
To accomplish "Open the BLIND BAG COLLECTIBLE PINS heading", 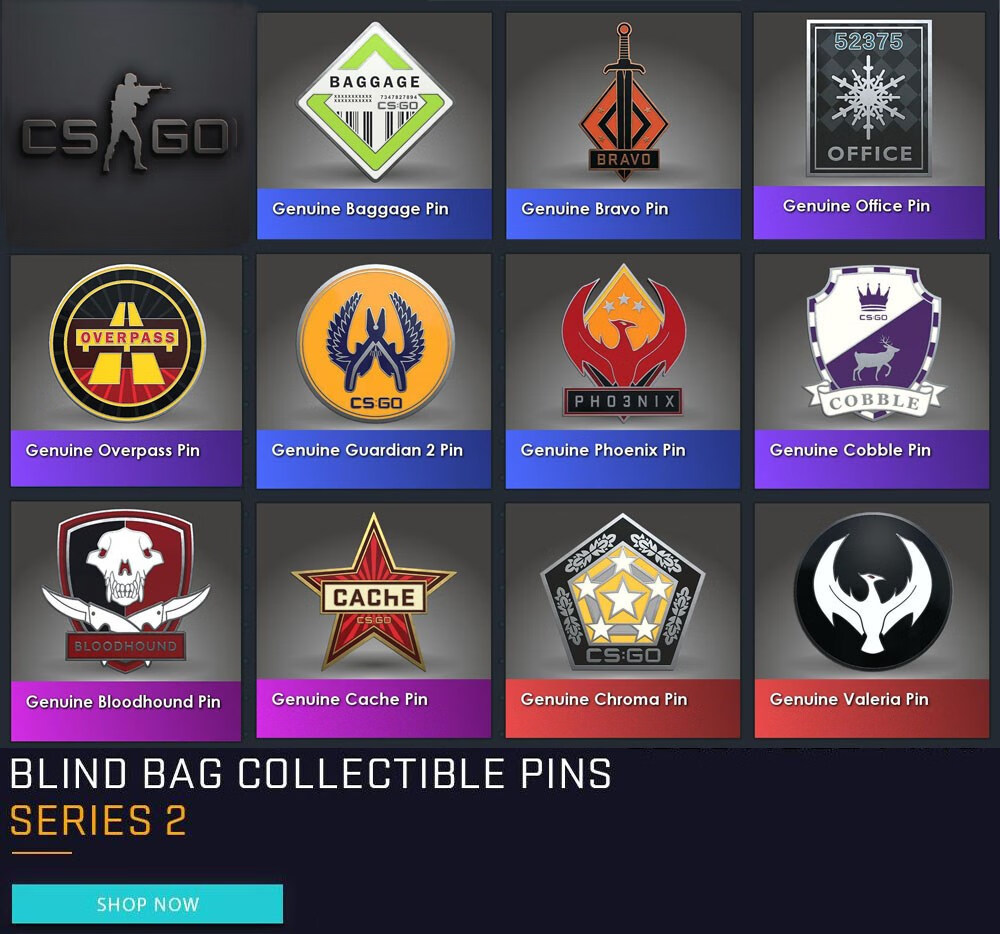I will click(x=308, y=774).
